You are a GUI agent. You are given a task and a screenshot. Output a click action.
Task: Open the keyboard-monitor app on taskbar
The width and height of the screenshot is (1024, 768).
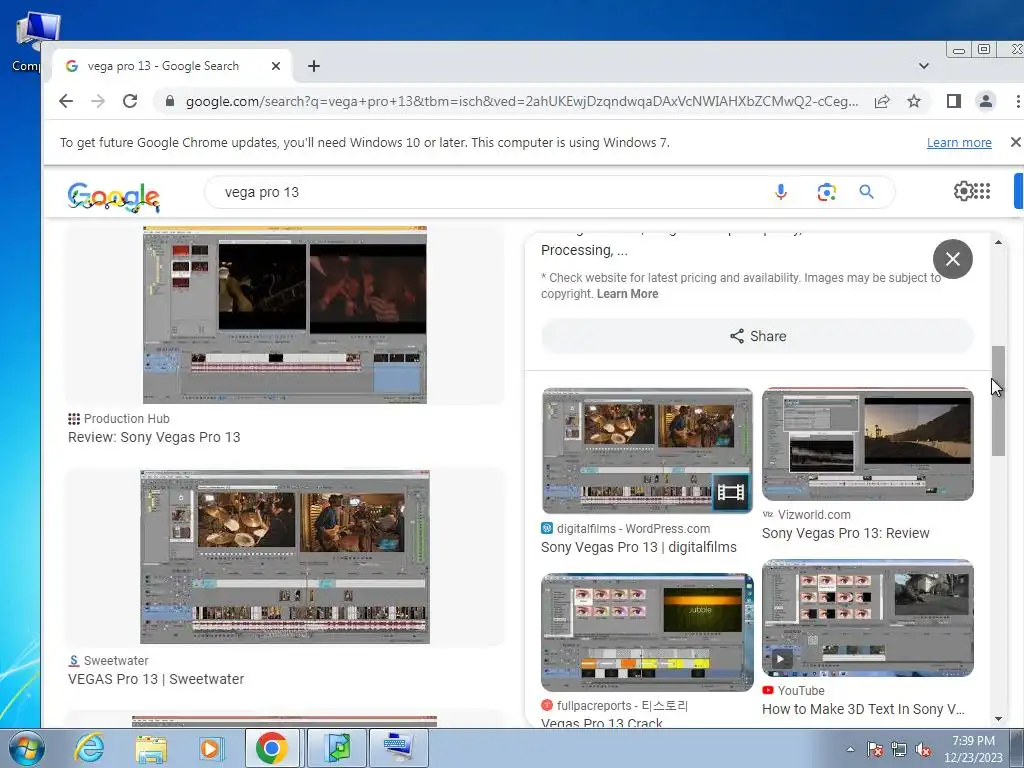click(398, 748)
